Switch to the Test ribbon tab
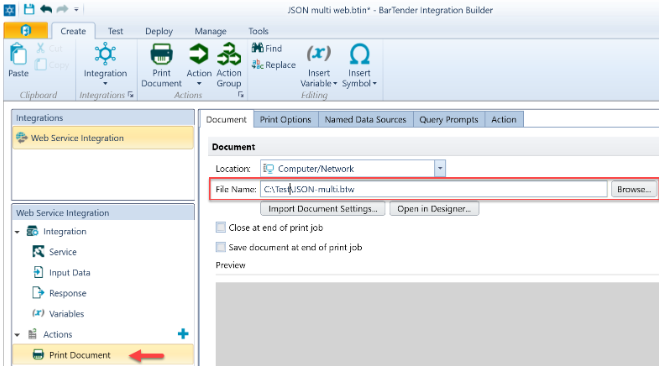The image size is (659, 366). [x=115, y=31]
